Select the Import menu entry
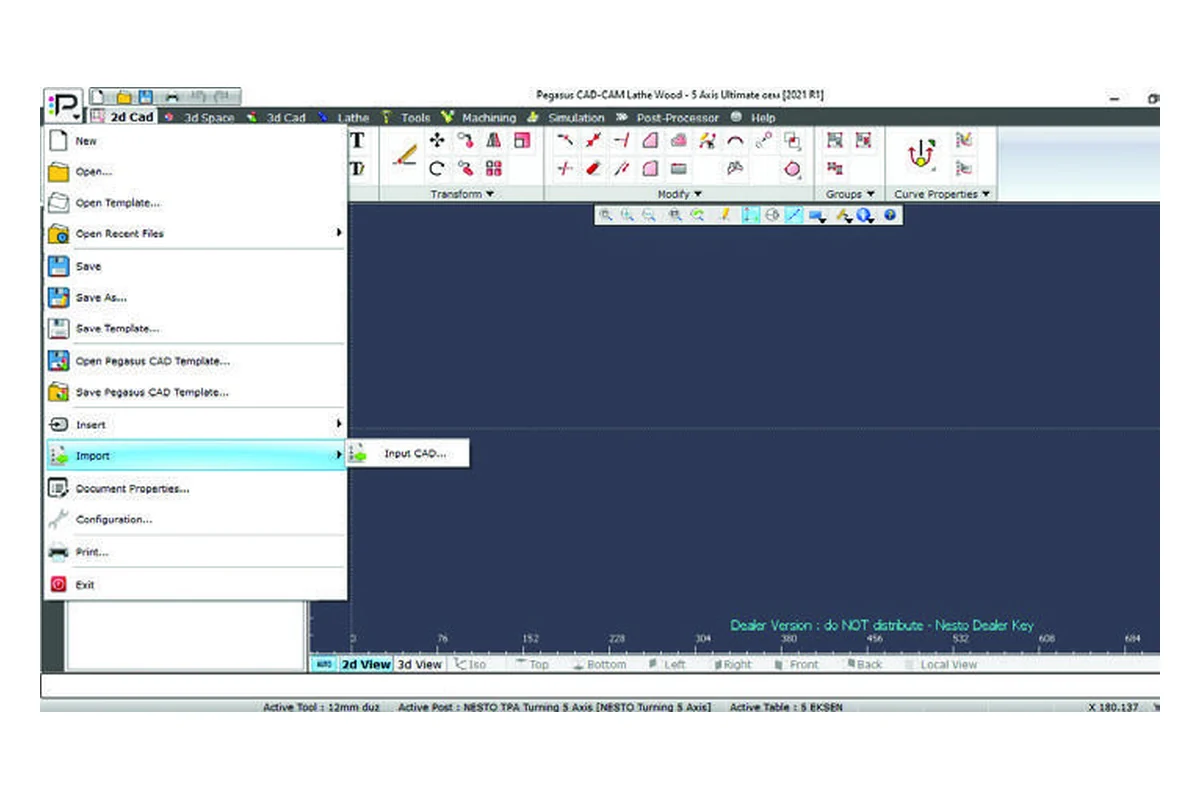Screen dimensions: 1200x800 click(195, 455)
